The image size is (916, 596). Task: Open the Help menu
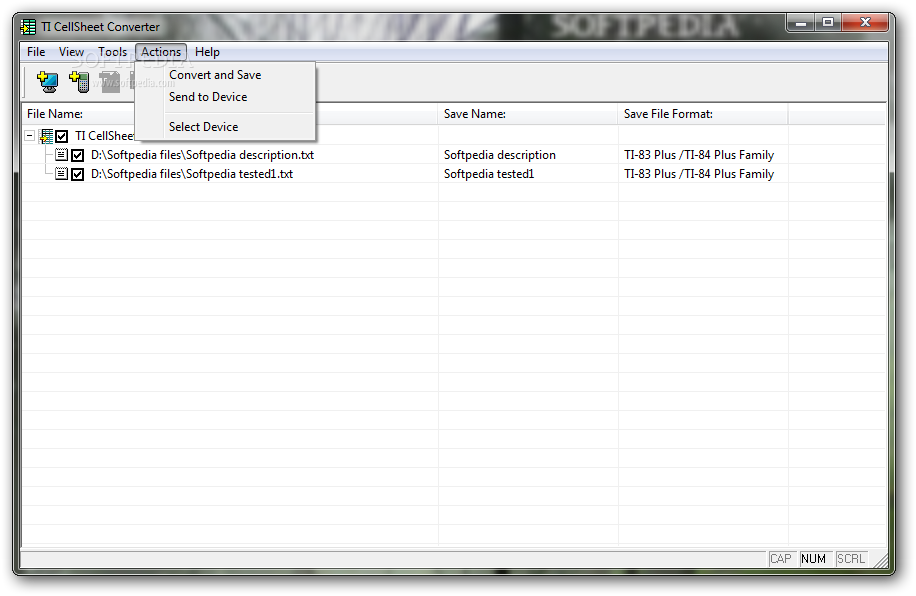click(x=207, y=52)
